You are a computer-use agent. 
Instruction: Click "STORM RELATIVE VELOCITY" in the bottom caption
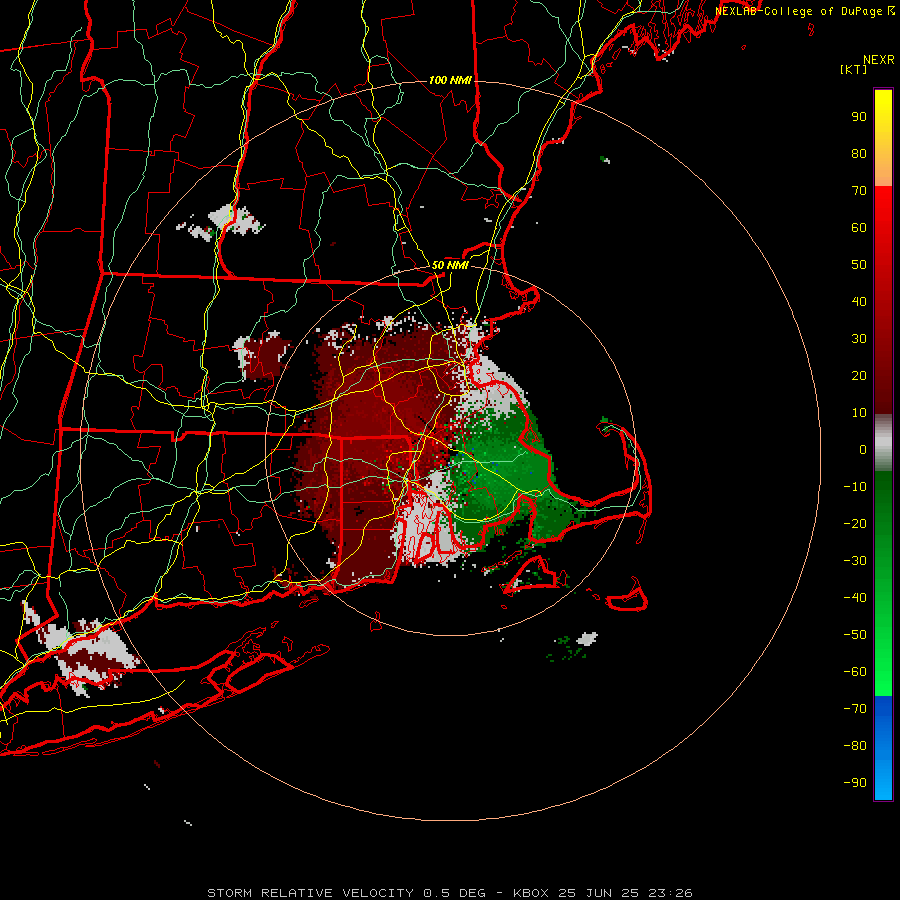(x=311, y=893)
